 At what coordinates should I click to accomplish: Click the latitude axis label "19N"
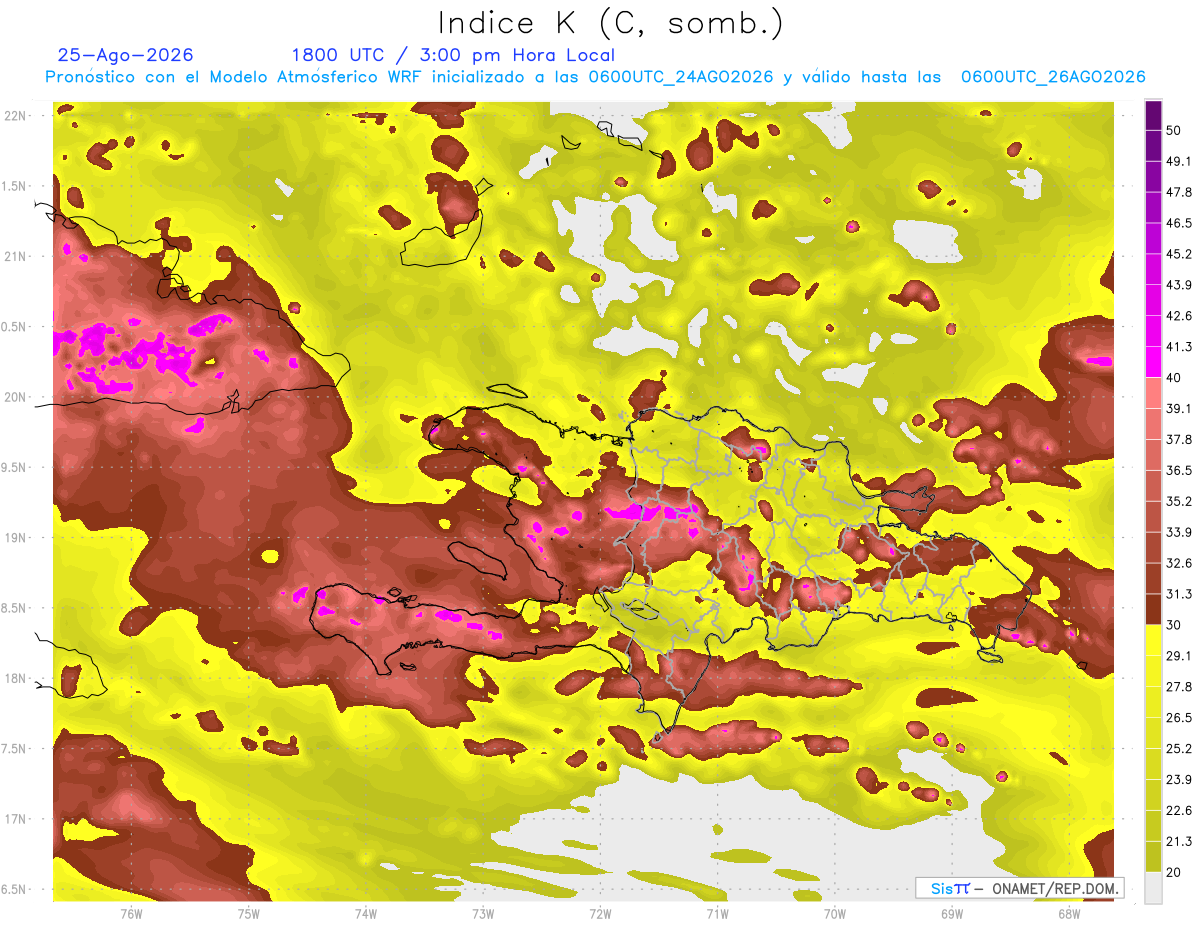click(x=16, y=537)
